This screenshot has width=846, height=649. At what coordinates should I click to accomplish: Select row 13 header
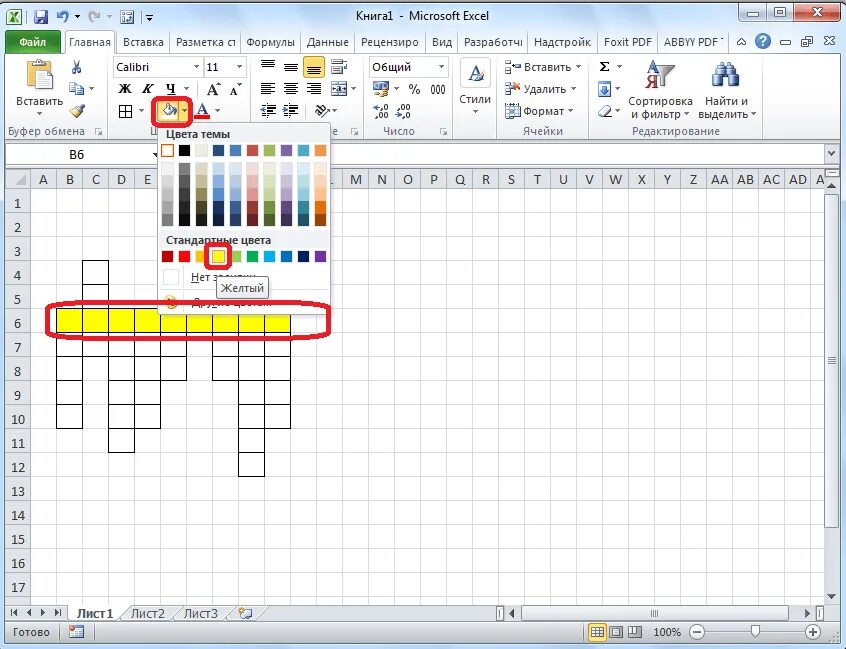coord(18,491)
